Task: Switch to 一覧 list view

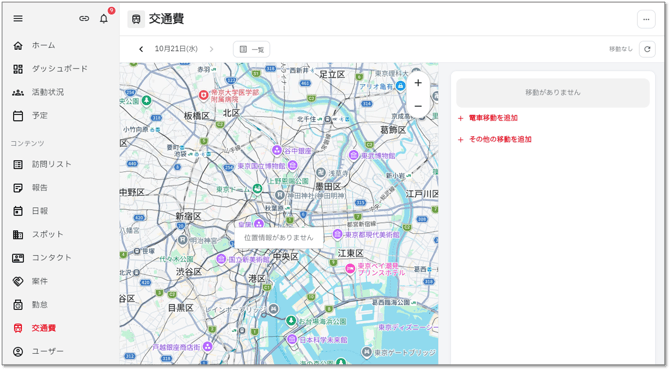Action: (x=251, y=49)
